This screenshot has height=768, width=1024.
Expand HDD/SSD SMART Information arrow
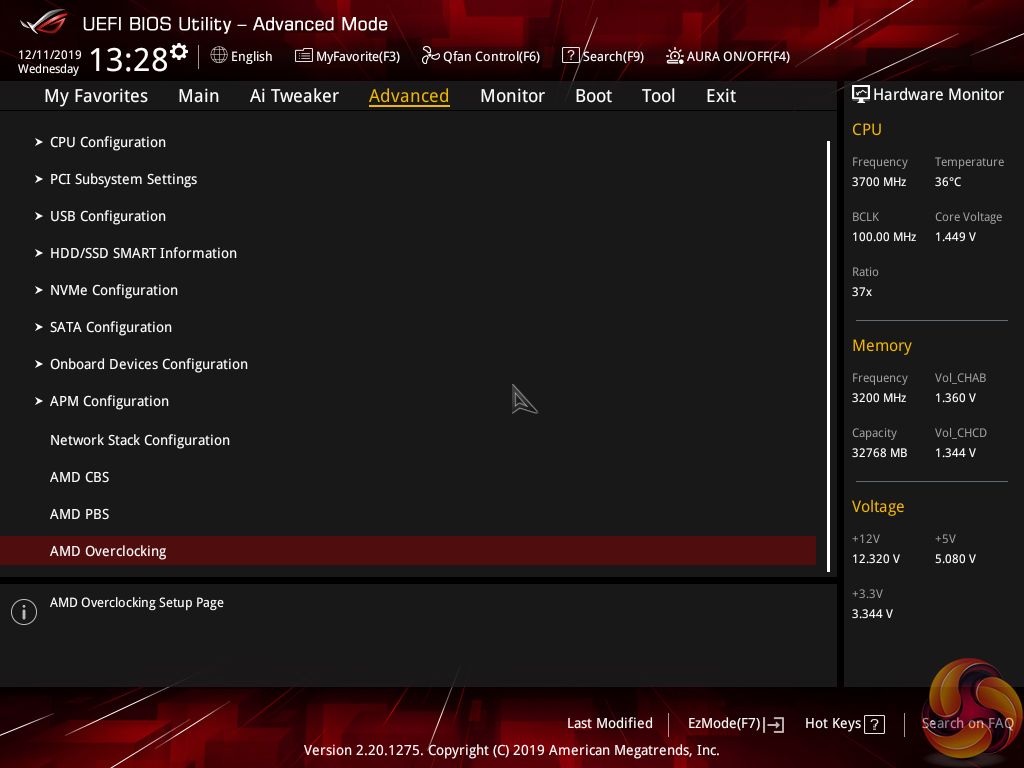(x=39, y=253)
